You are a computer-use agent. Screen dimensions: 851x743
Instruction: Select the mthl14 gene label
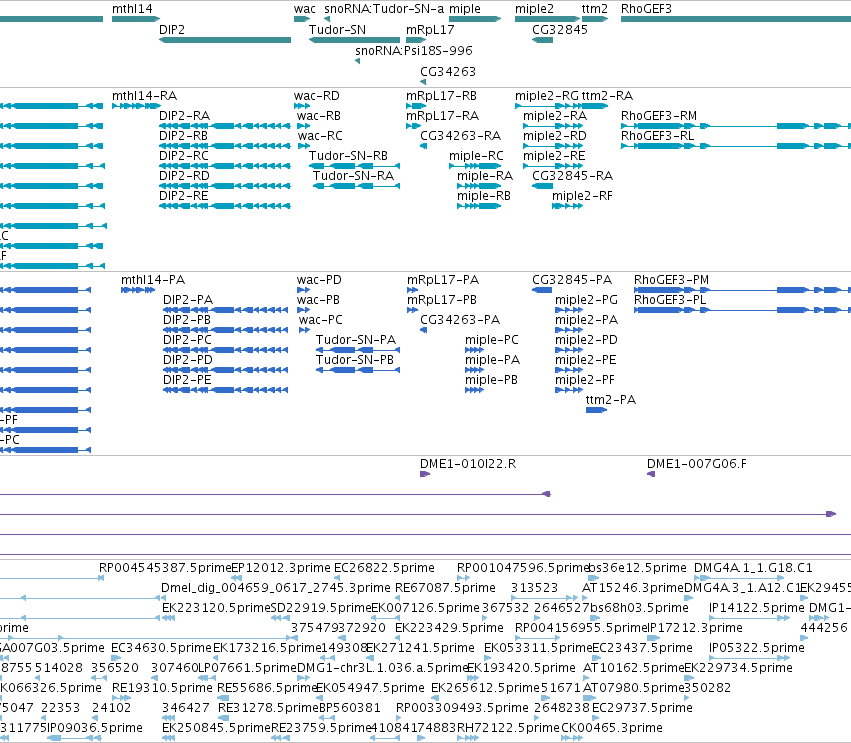click(132, 9)
